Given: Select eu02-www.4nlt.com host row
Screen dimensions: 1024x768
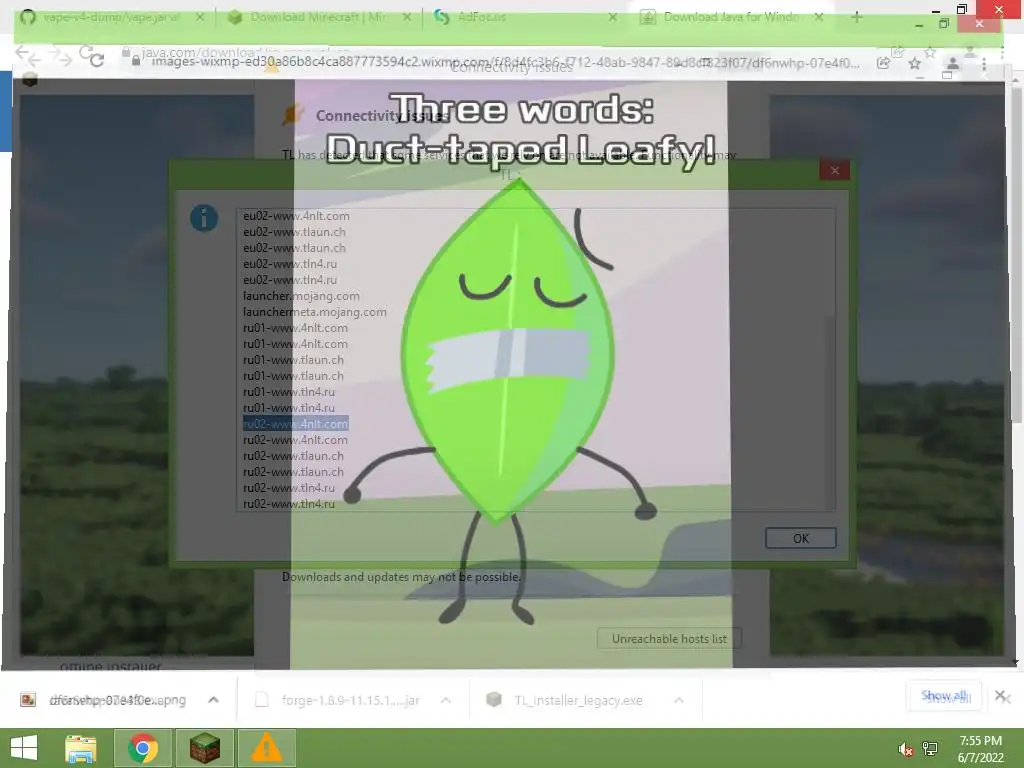Looking at the screenshot, I should pyautogui.click(x=296, y=216).
